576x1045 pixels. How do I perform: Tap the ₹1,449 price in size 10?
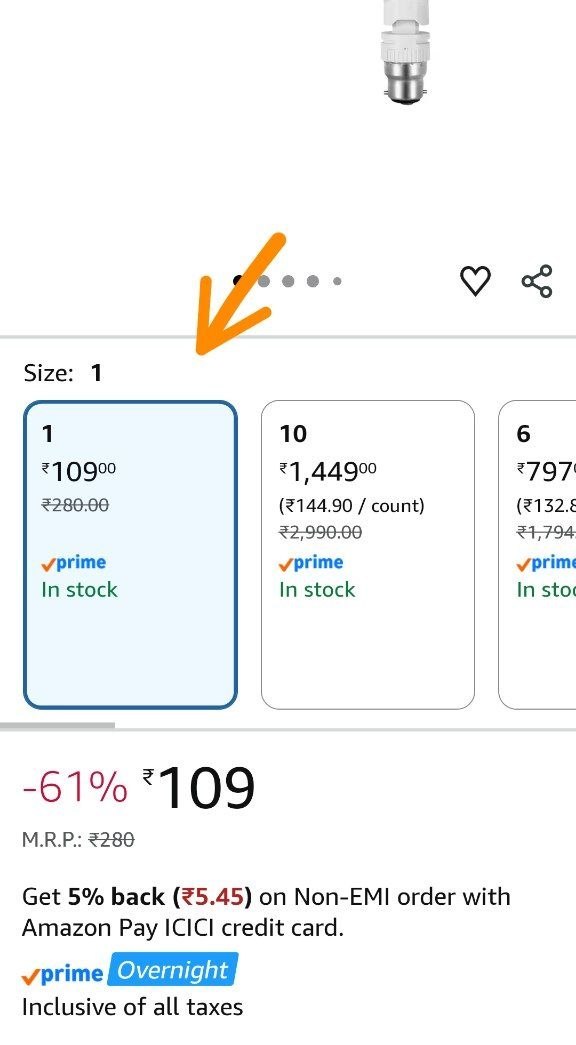click(328, 472)
